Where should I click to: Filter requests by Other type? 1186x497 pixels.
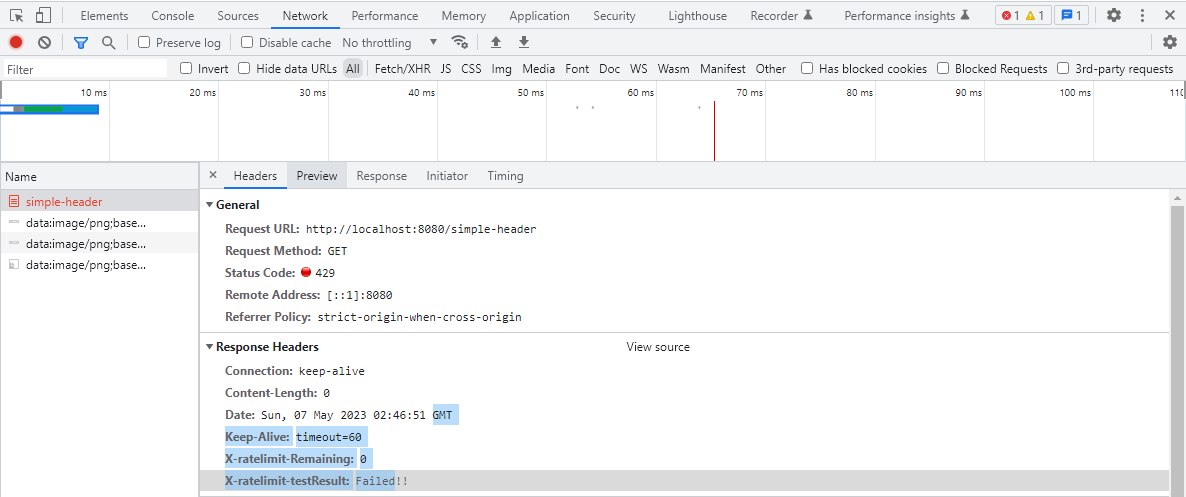click(x=771, y=69)
